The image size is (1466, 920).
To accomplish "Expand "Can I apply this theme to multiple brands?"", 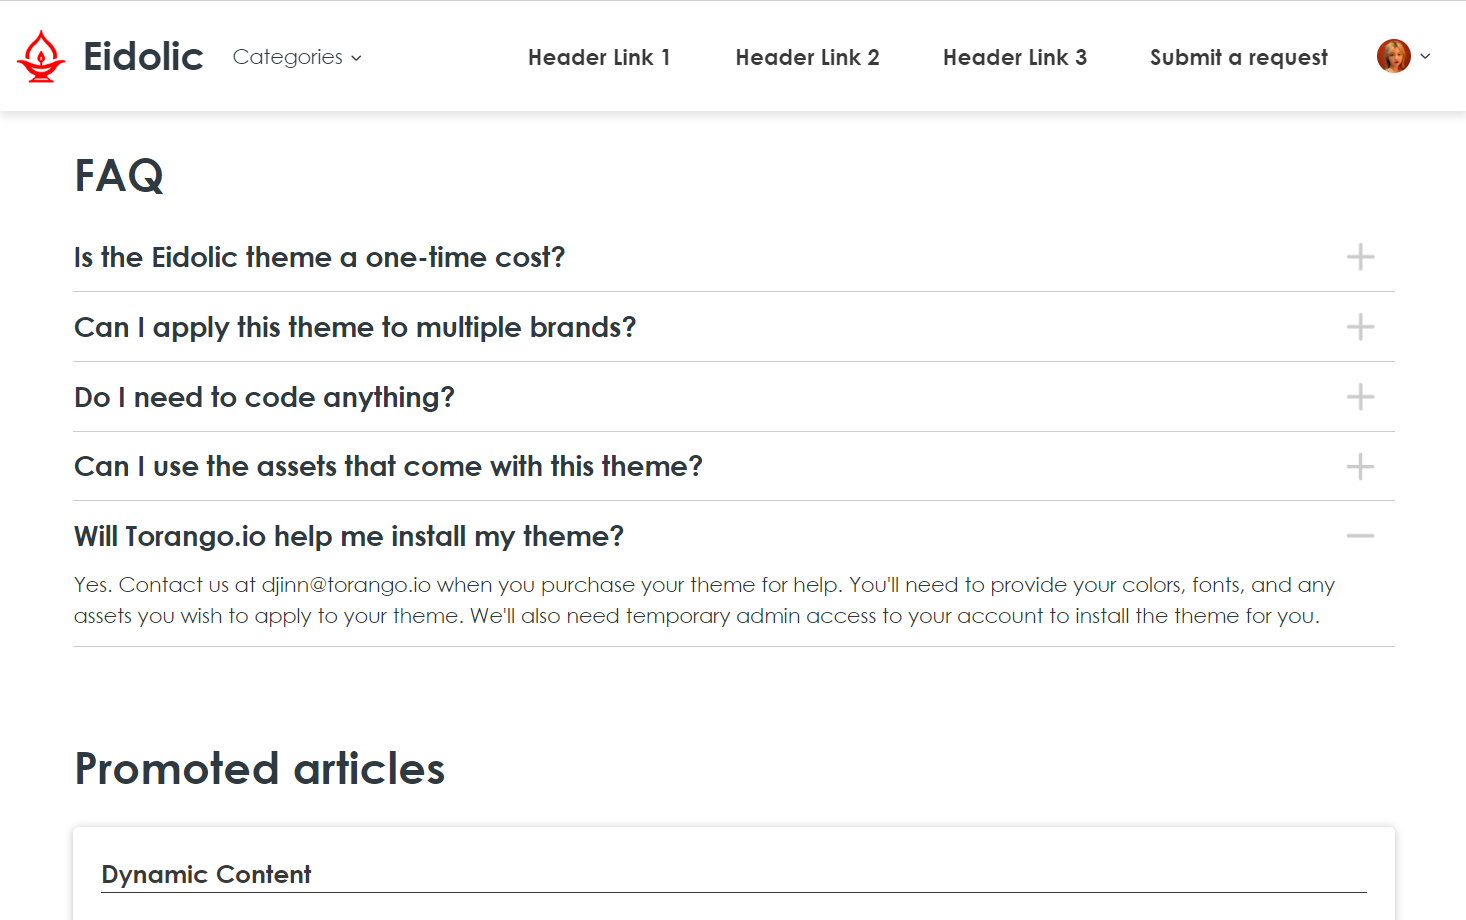I will pyautogui.click(x=355, y=328).
